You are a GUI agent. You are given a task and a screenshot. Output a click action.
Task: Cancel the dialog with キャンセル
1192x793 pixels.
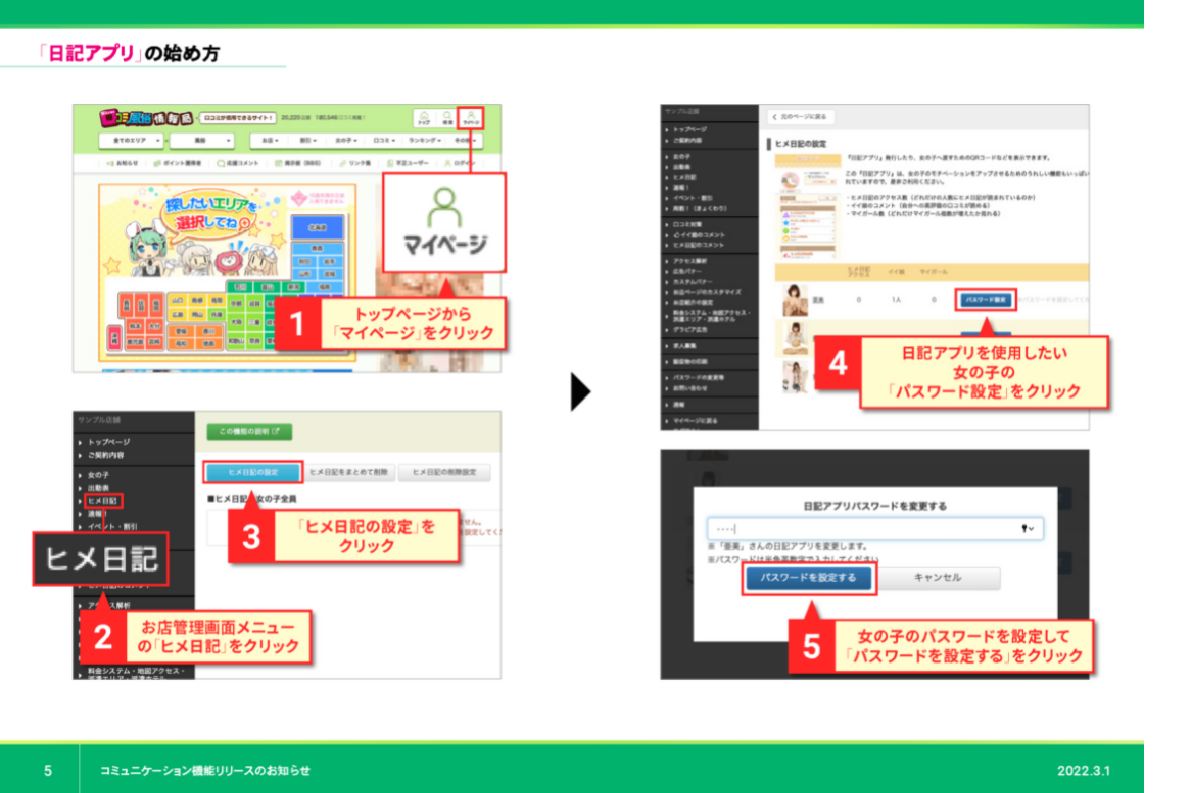(938, 578)
